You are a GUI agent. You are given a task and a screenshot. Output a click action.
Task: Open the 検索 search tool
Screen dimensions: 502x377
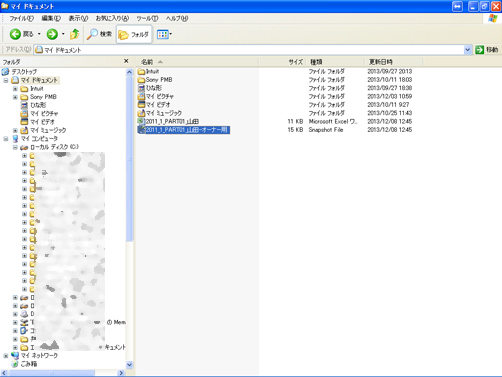pyautogui.click(x=99, y=34)
